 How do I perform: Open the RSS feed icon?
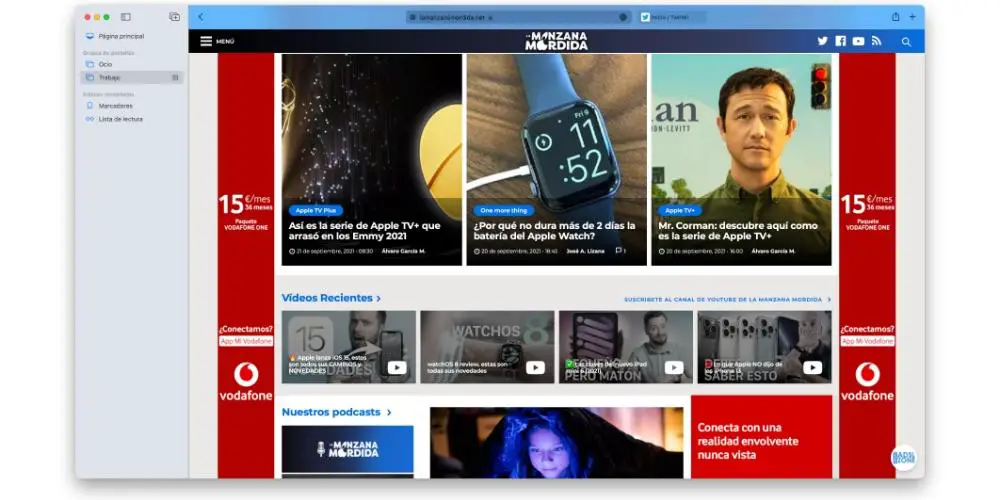tap(876, 41)
